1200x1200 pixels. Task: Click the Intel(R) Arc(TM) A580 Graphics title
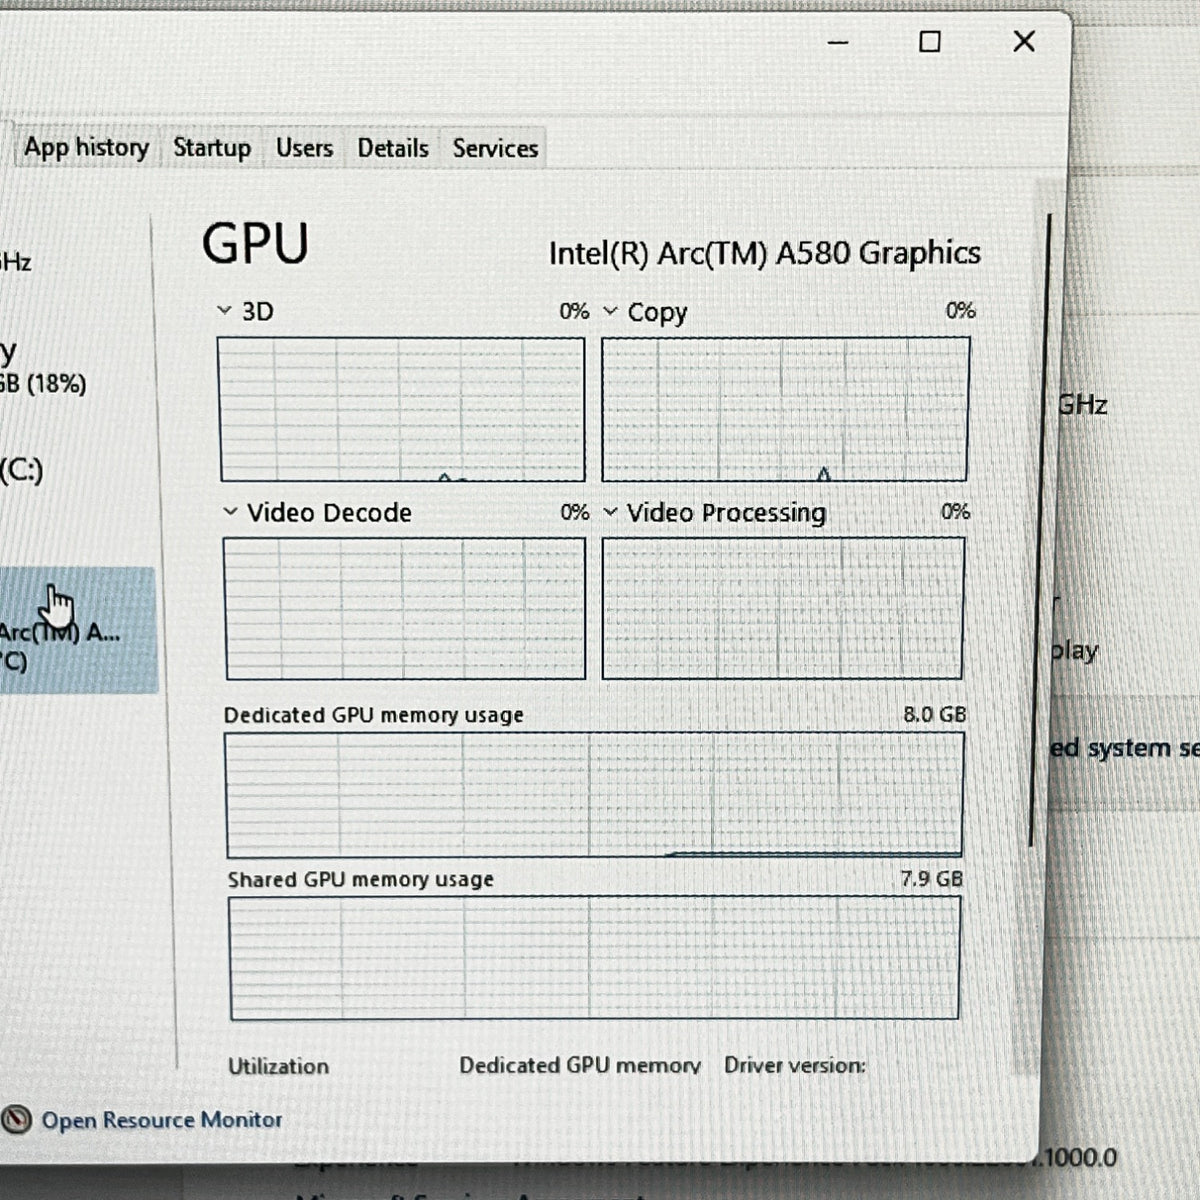pos(764,253)
